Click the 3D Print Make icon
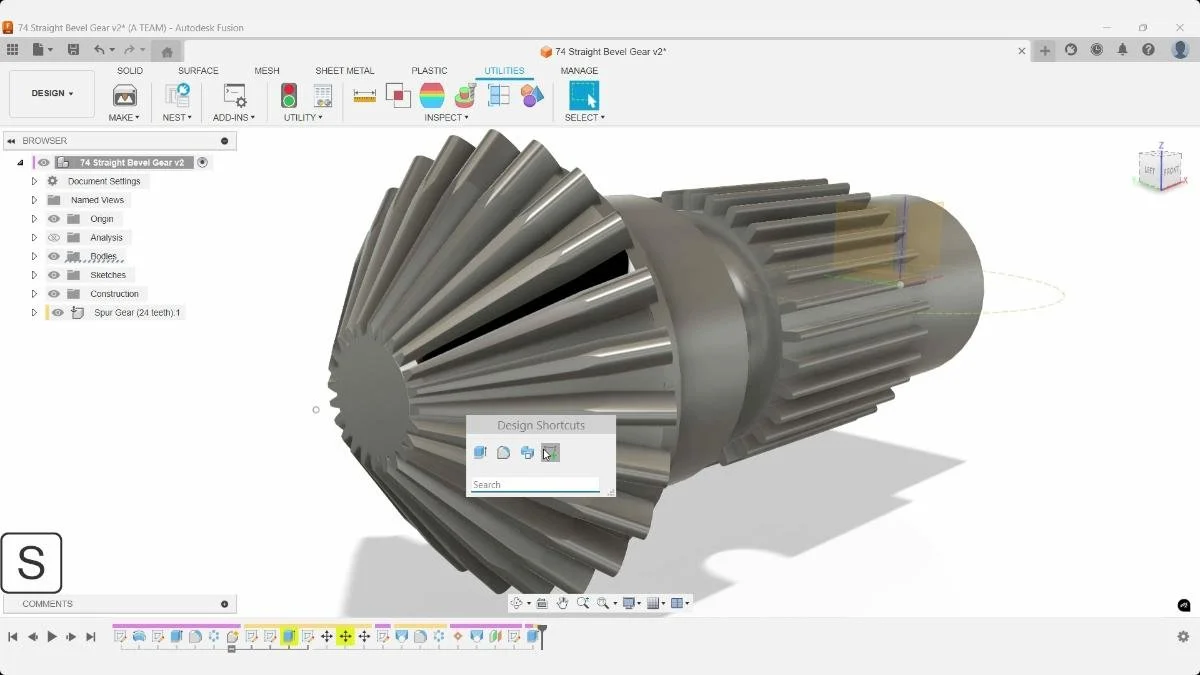1200x675 pixels. point(125,96)
